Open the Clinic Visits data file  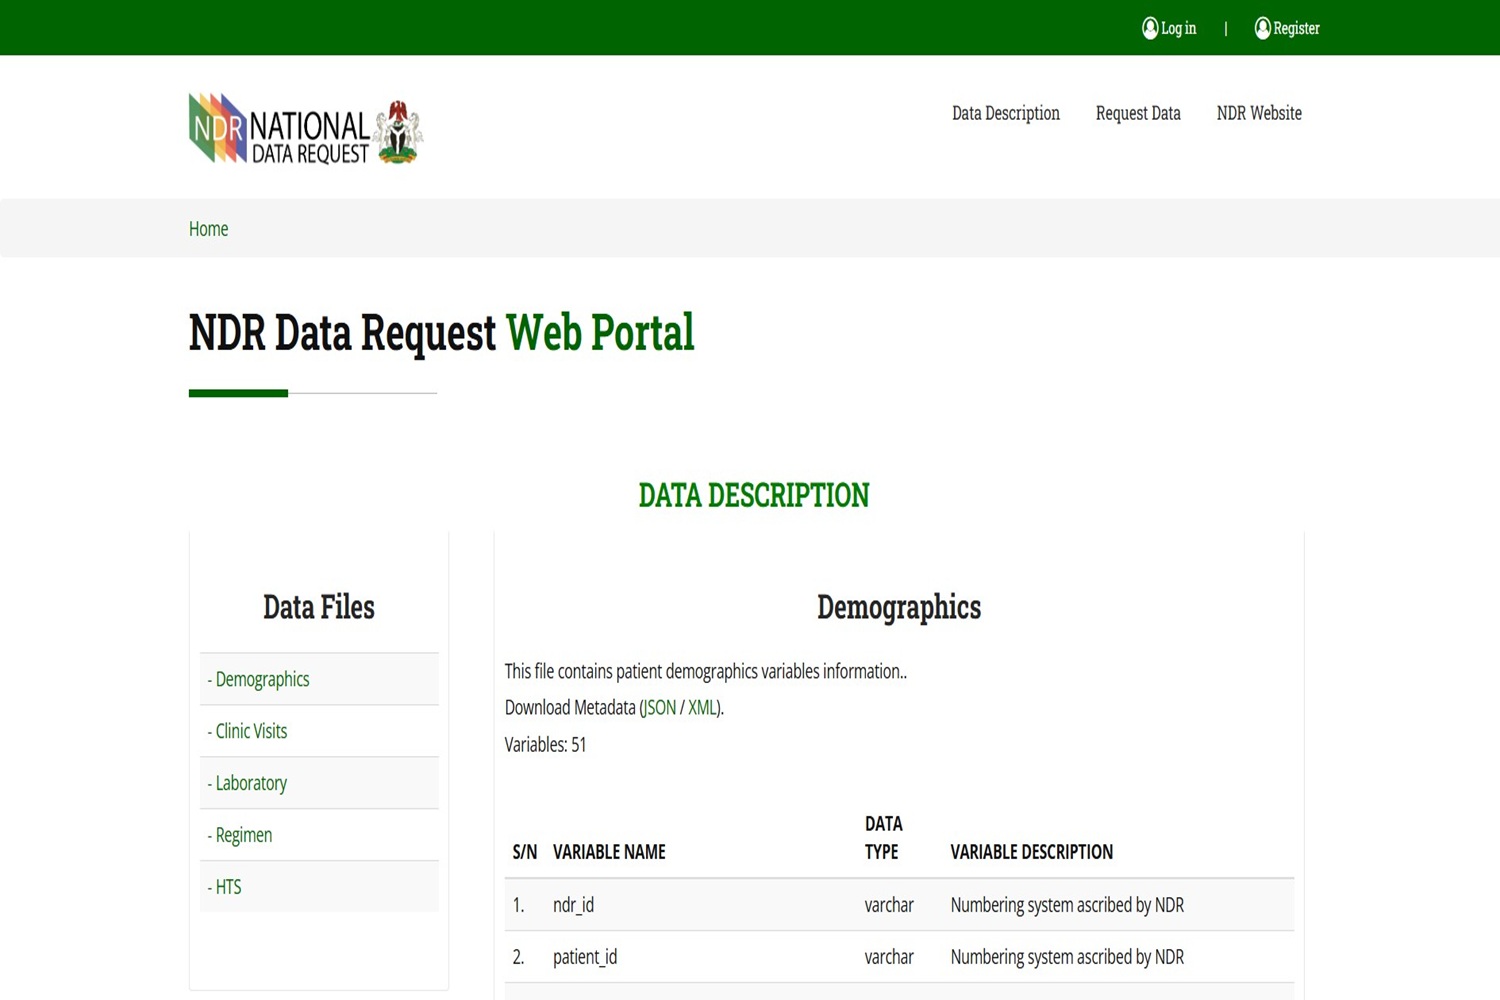pyautogui.click(x=251, y=731)
